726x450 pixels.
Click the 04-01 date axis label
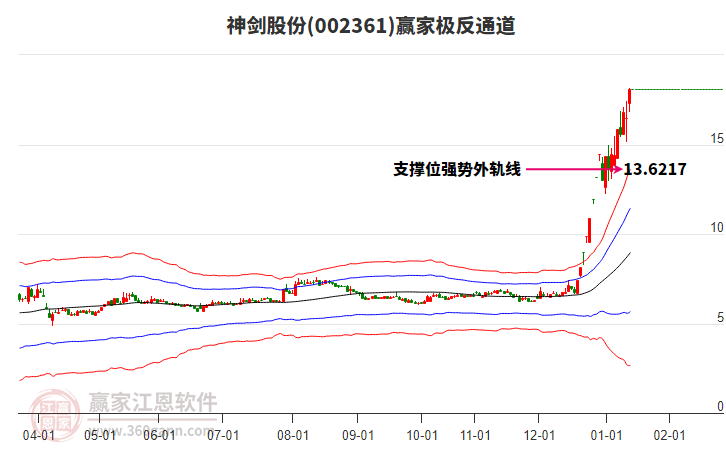[x=39, y=435]
